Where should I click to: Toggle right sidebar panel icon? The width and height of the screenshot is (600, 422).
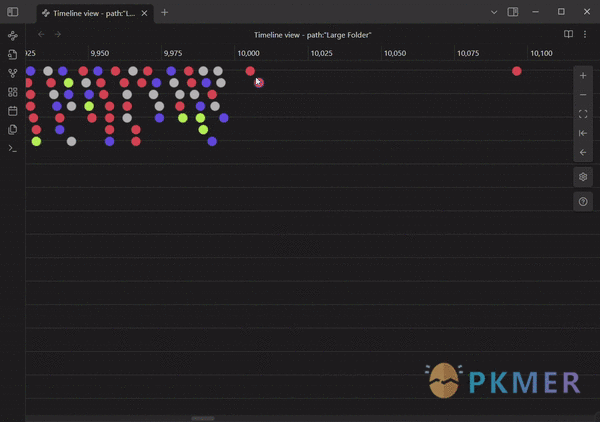coord(513,12)
